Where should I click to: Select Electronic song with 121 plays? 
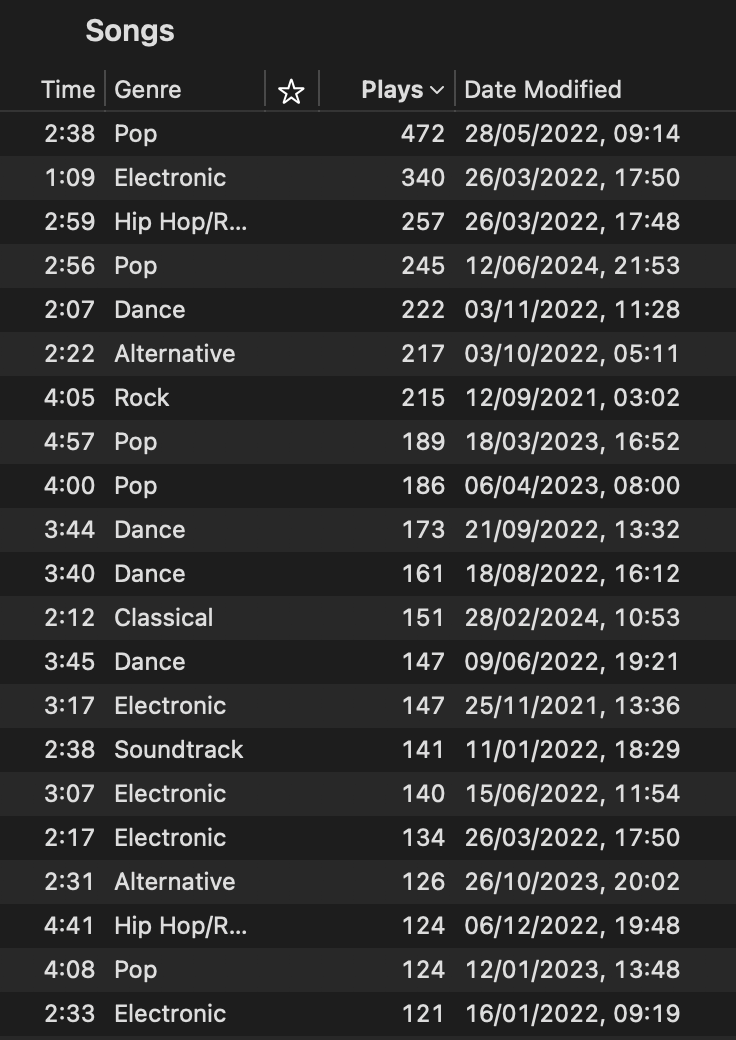tap(368, 1013)
